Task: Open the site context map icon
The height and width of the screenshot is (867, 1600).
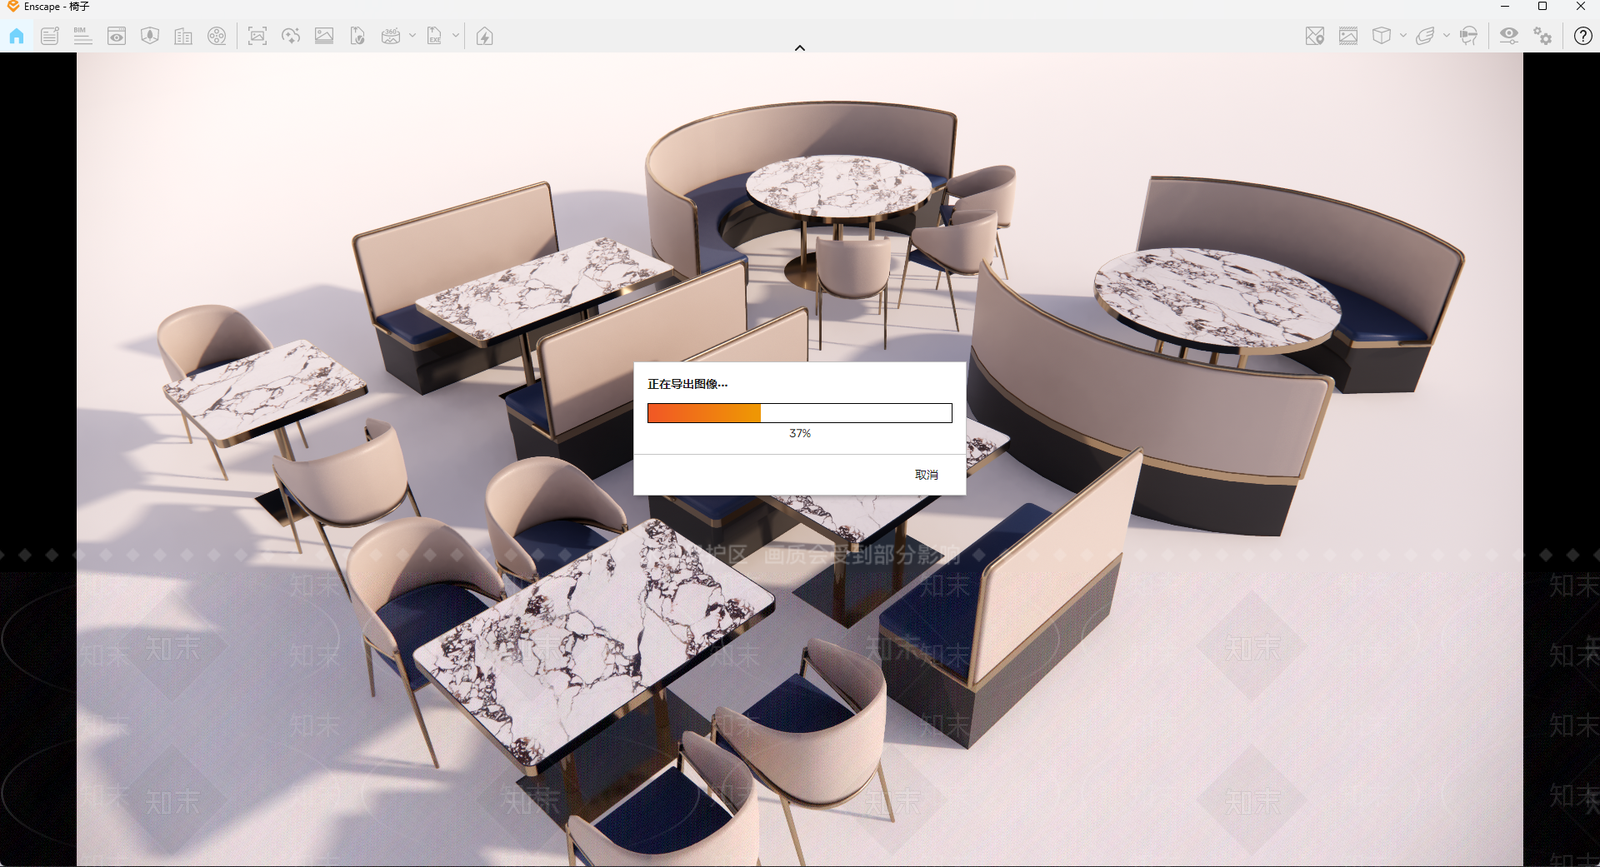Action: coord(150,36)
